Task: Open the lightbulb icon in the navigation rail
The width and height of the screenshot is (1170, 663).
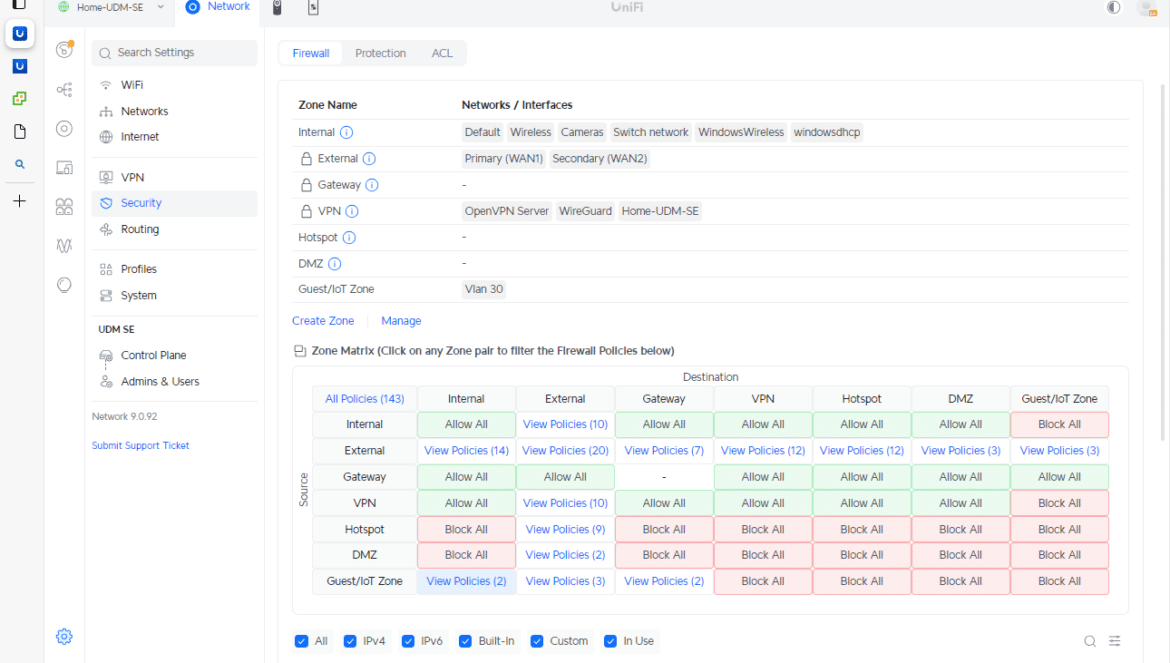Action: (65, 285)
